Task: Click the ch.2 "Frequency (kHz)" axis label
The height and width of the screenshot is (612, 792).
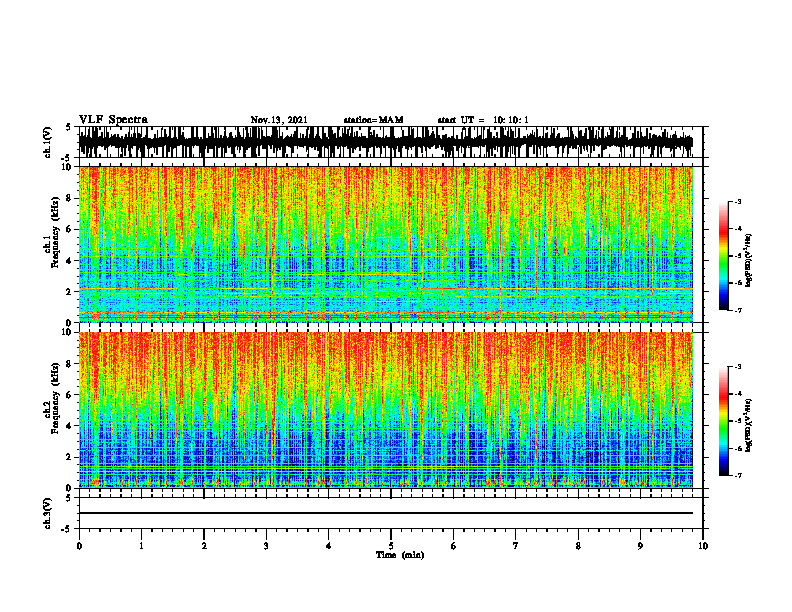Action: [55, 398]
